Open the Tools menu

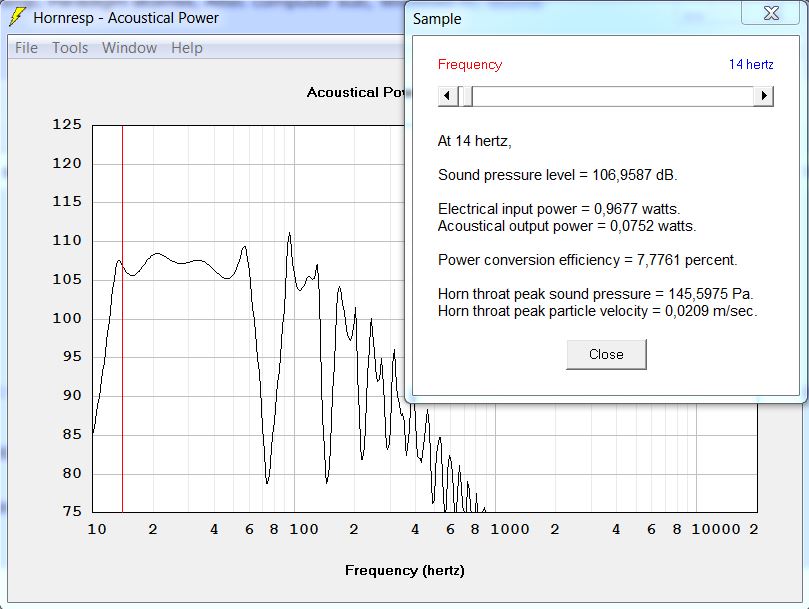(70, 48)
